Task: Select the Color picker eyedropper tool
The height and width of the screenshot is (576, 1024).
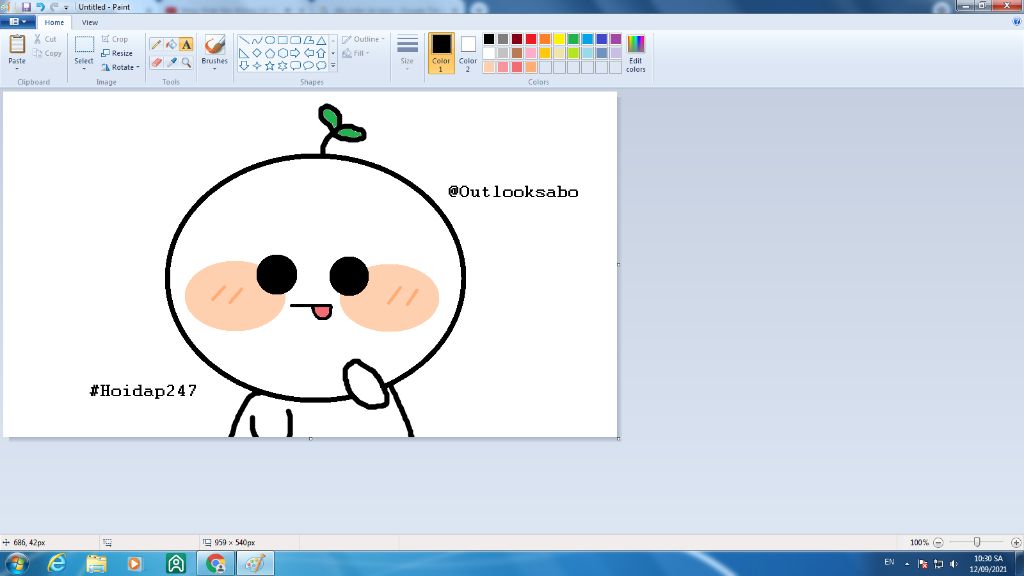Action: 171,63
